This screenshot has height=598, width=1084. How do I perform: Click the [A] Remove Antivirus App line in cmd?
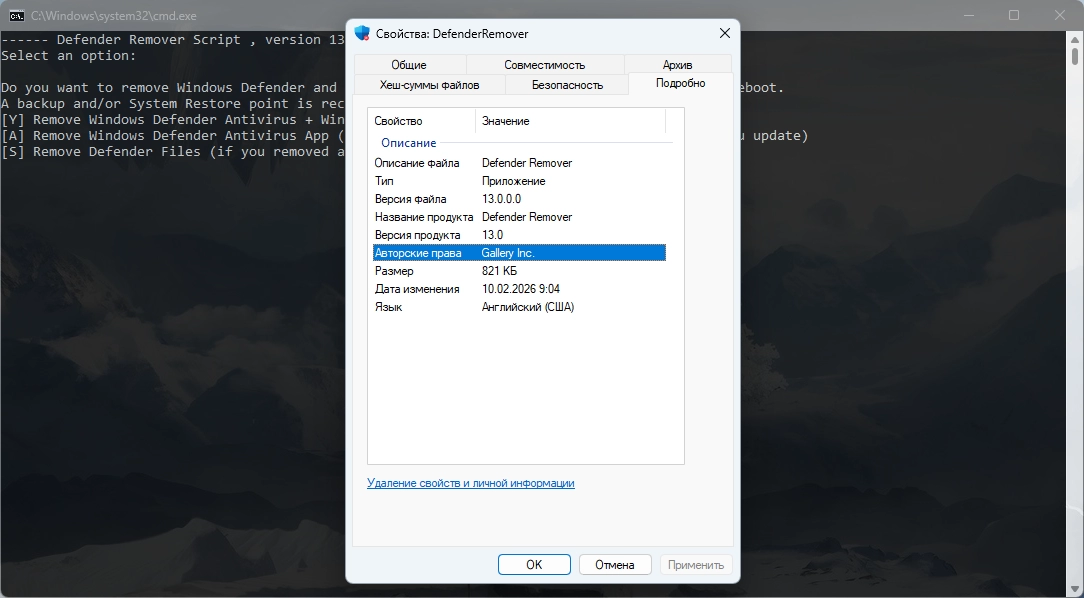click(x=173, y=136)
